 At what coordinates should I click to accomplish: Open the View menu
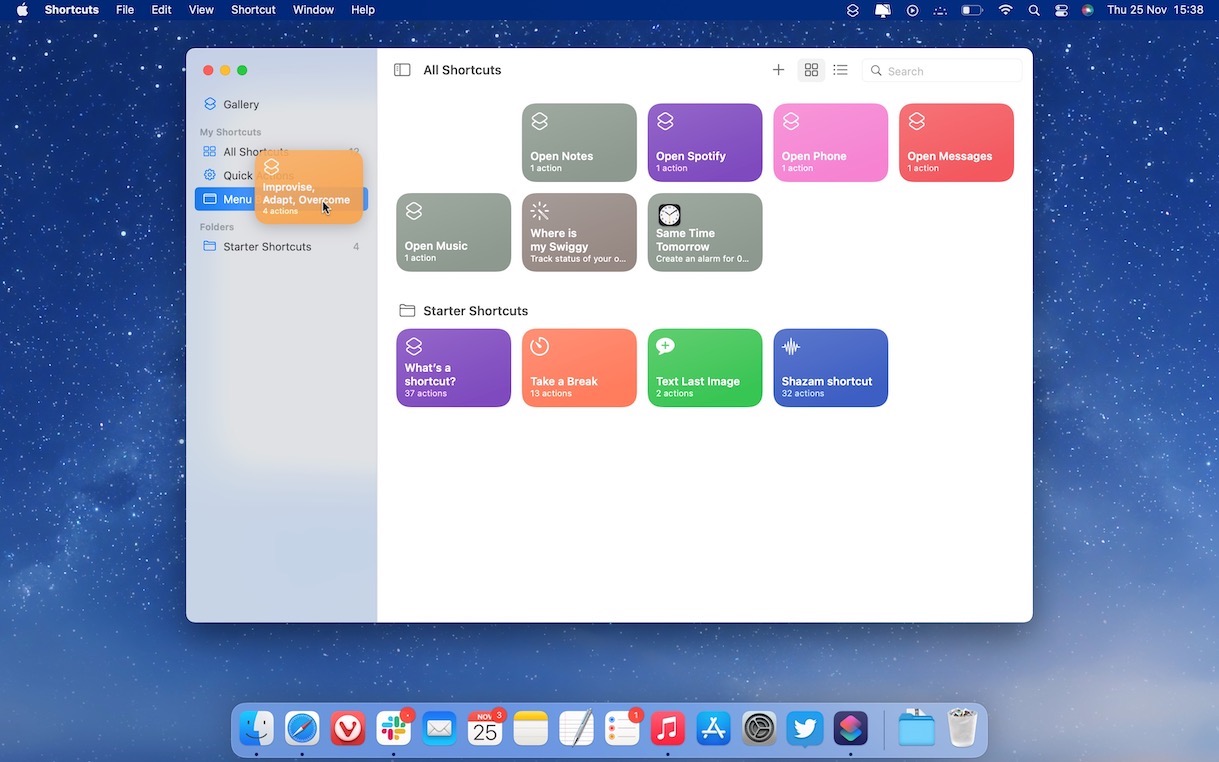pyautogui.click(x=201, y=10)
